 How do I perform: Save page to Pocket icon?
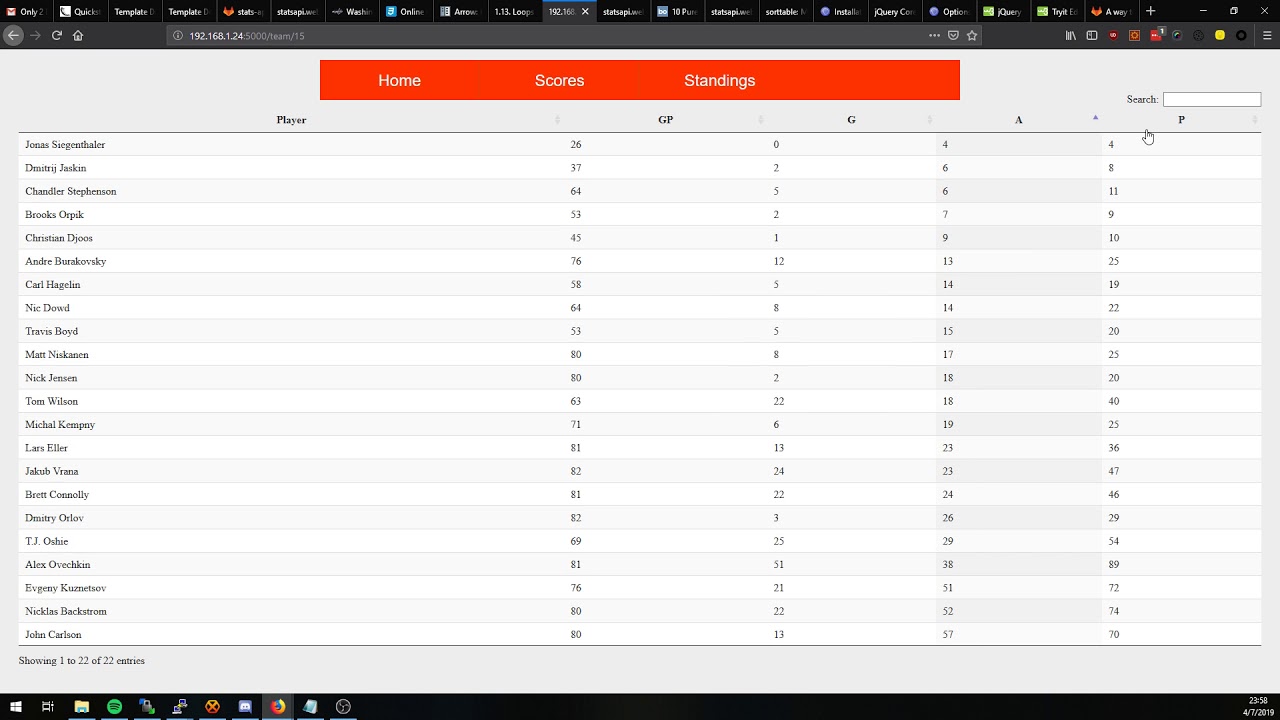tap(953, 35)
